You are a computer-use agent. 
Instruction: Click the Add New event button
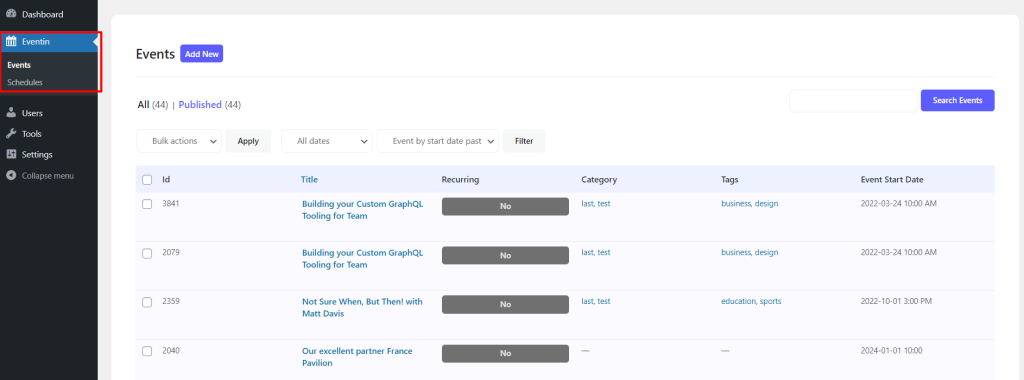point(202,54)
